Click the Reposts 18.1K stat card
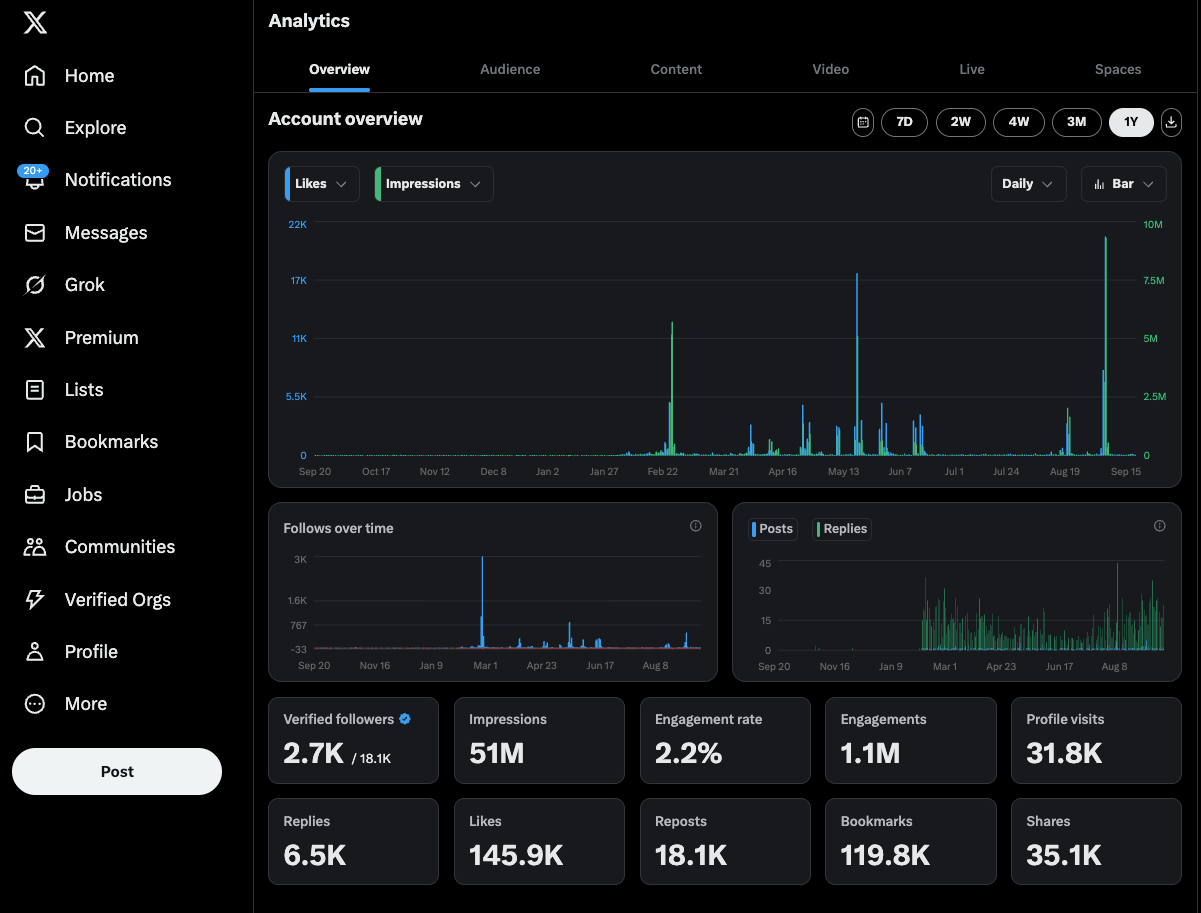Image resolution: width=1201 pixels, height=913 pixels. 725,842
